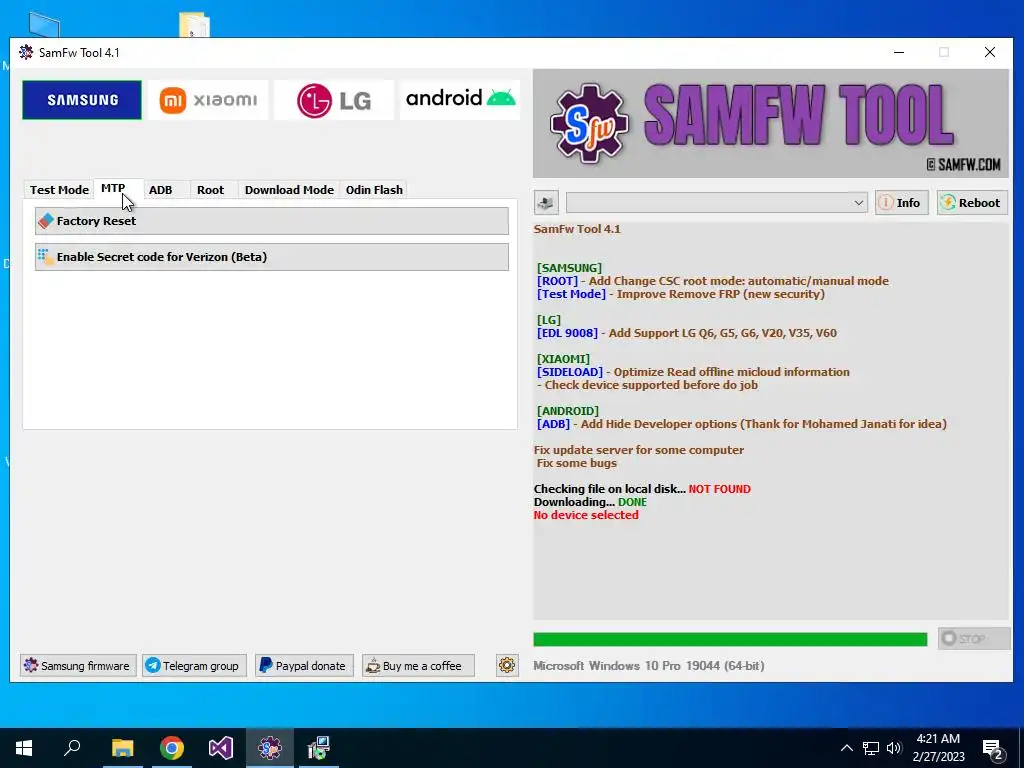Screen dimensions: 1024x768
Task: Launch Google Chrome from the taskbar
Action: coord(172,748)
